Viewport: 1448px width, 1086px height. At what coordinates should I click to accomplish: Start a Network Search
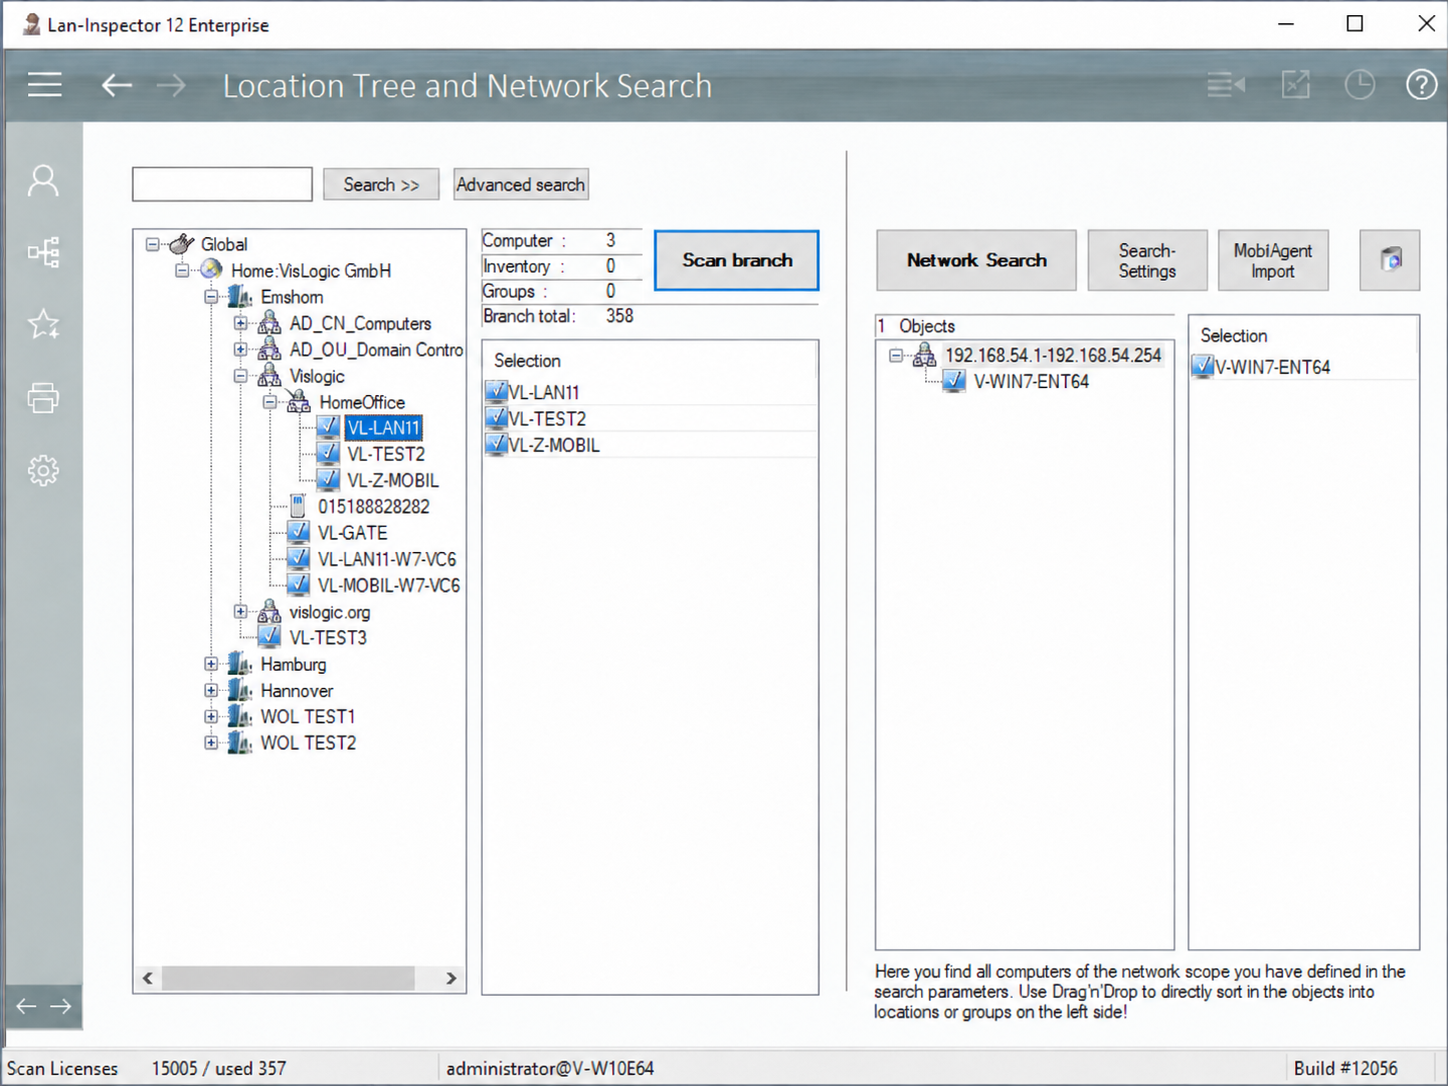977,260
